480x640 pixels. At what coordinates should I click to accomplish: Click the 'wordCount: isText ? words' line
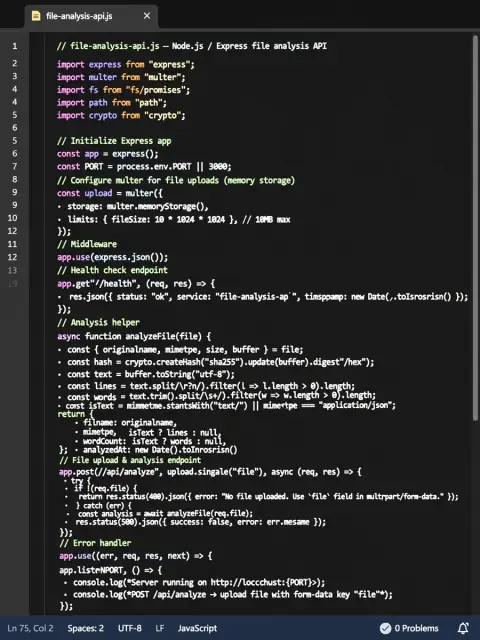tap(154, 442)
